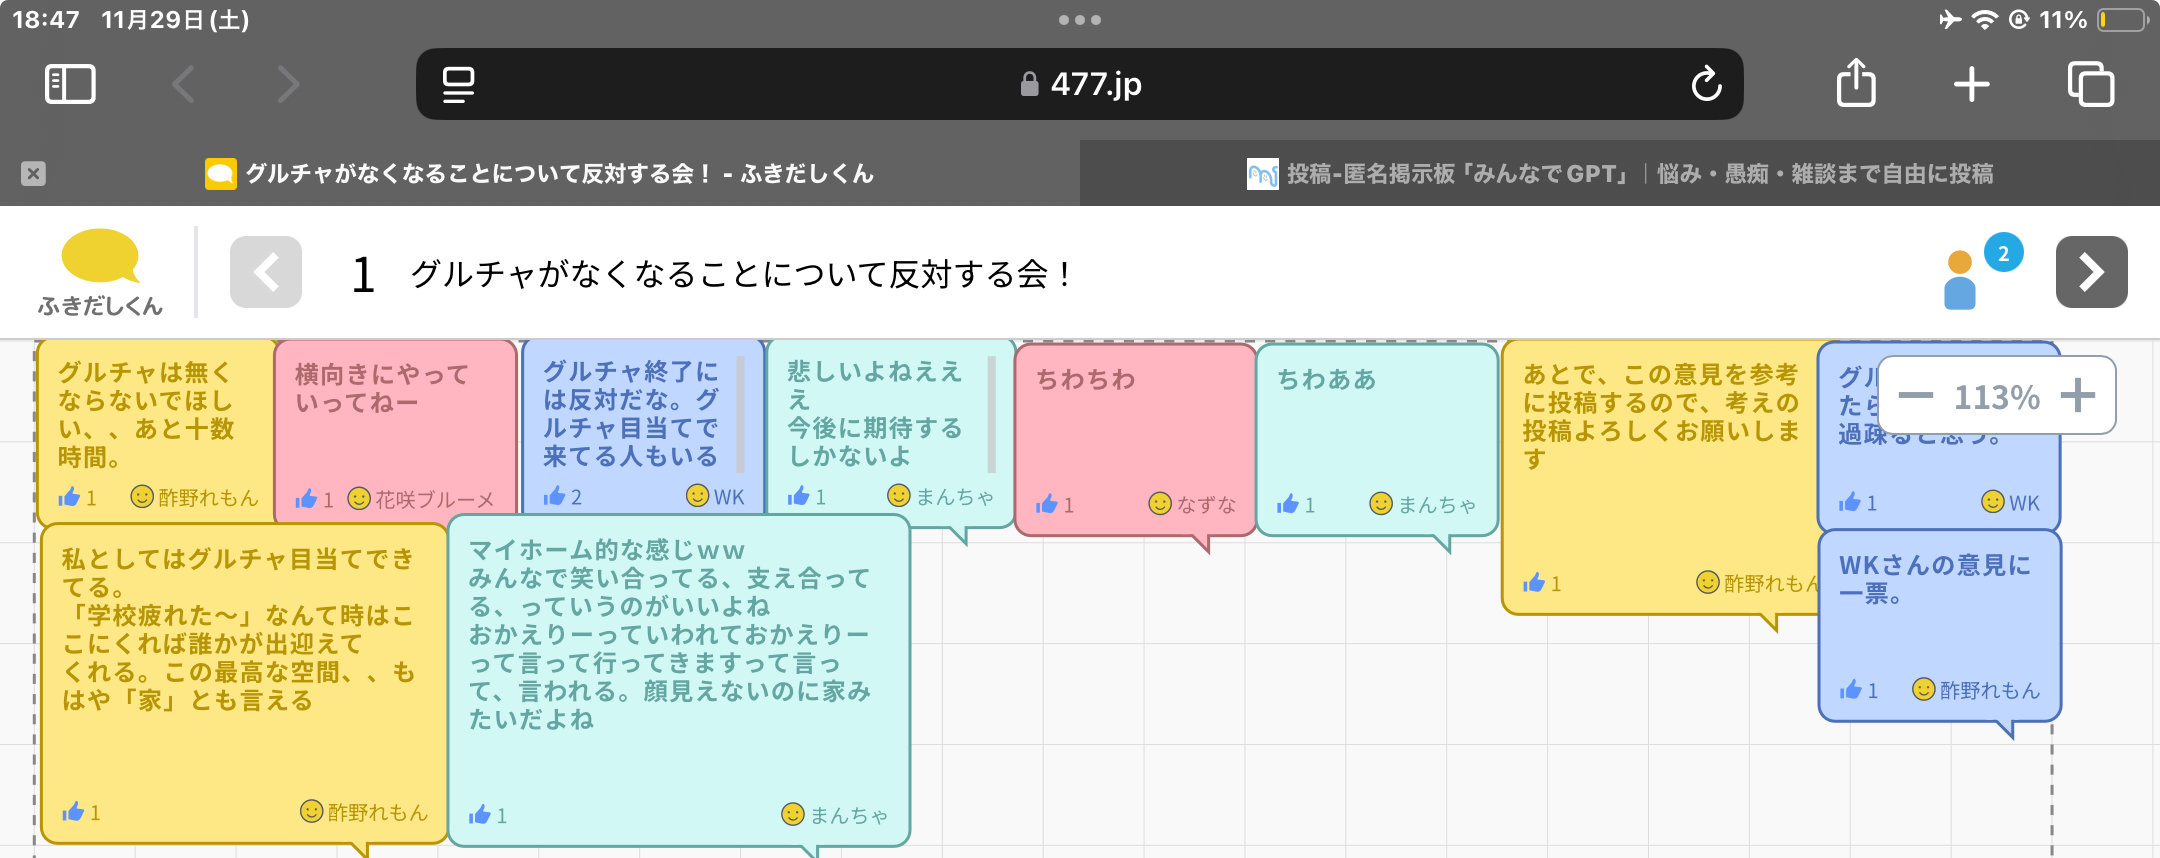This screenshot has width=2160, height=858.
Task: Like the 横向きにやっていってねー post
Action: click(307, 499)
